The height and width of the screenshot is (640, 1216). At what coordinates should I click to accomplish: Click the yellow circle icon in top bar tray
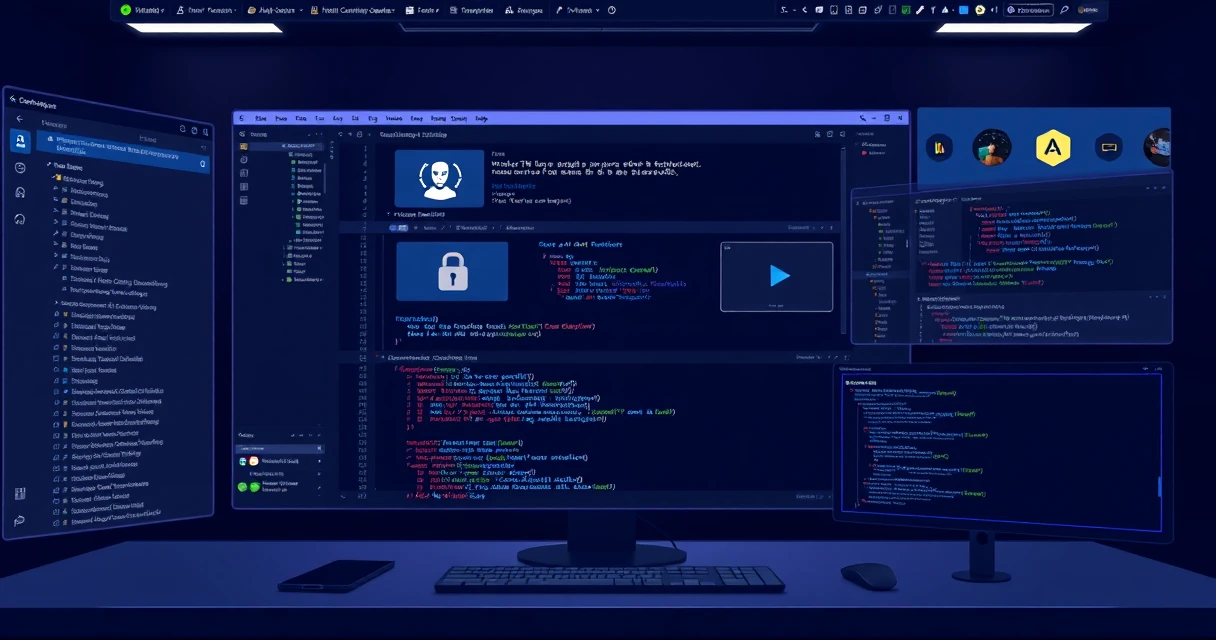(980, 10)
